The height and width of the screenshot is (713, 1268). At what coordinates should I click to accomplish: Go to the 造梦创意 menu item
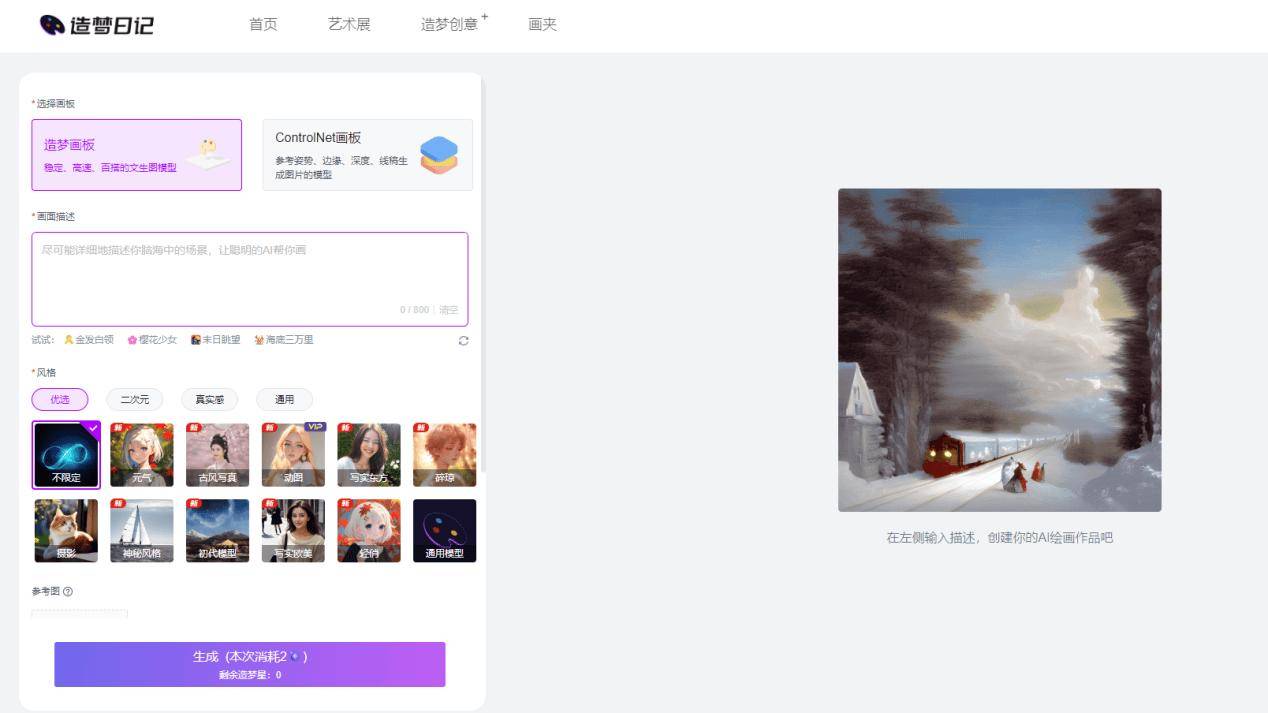tap(450, 25)
